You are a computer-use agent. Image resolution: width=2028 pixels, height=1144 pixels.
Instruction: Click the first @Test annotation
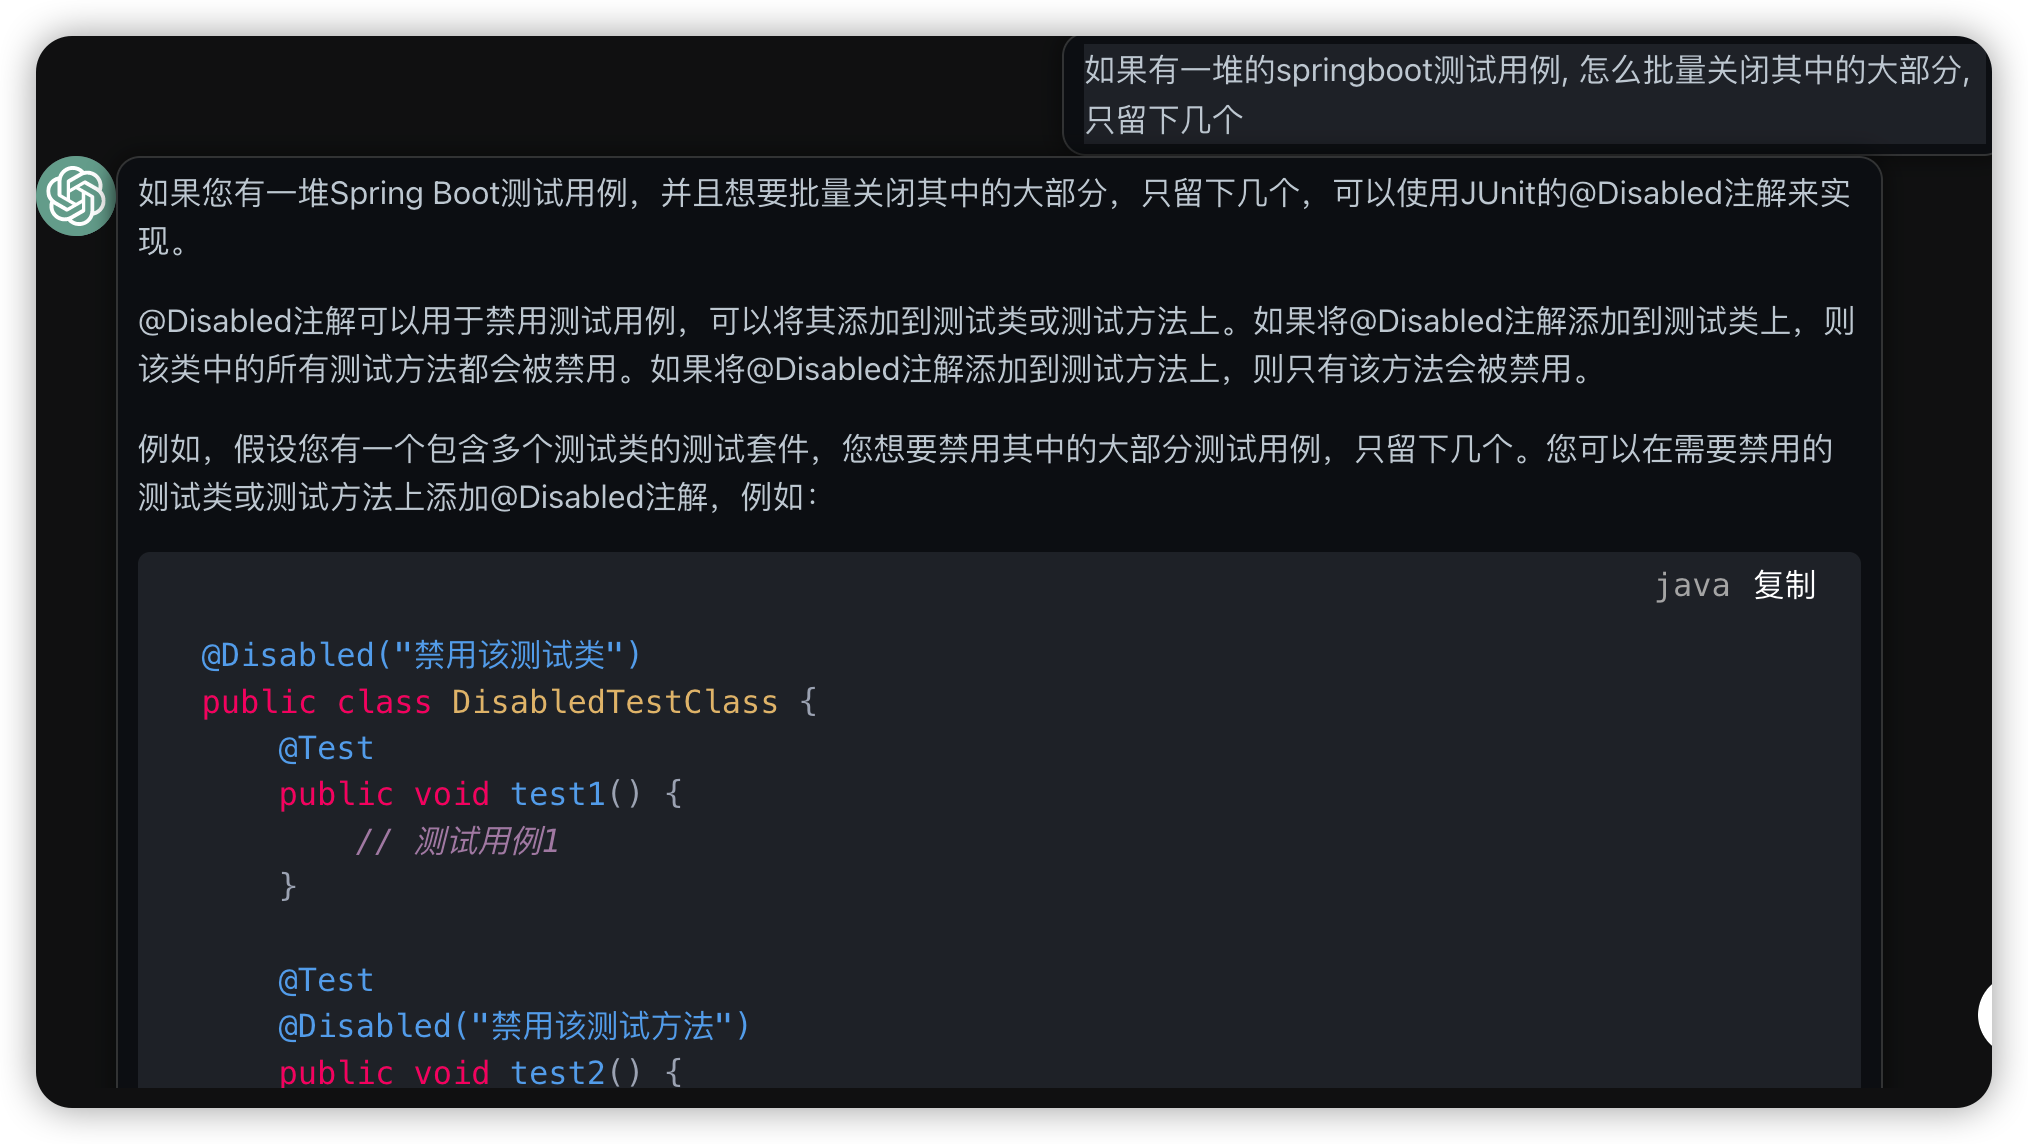(x=326, y=748)
